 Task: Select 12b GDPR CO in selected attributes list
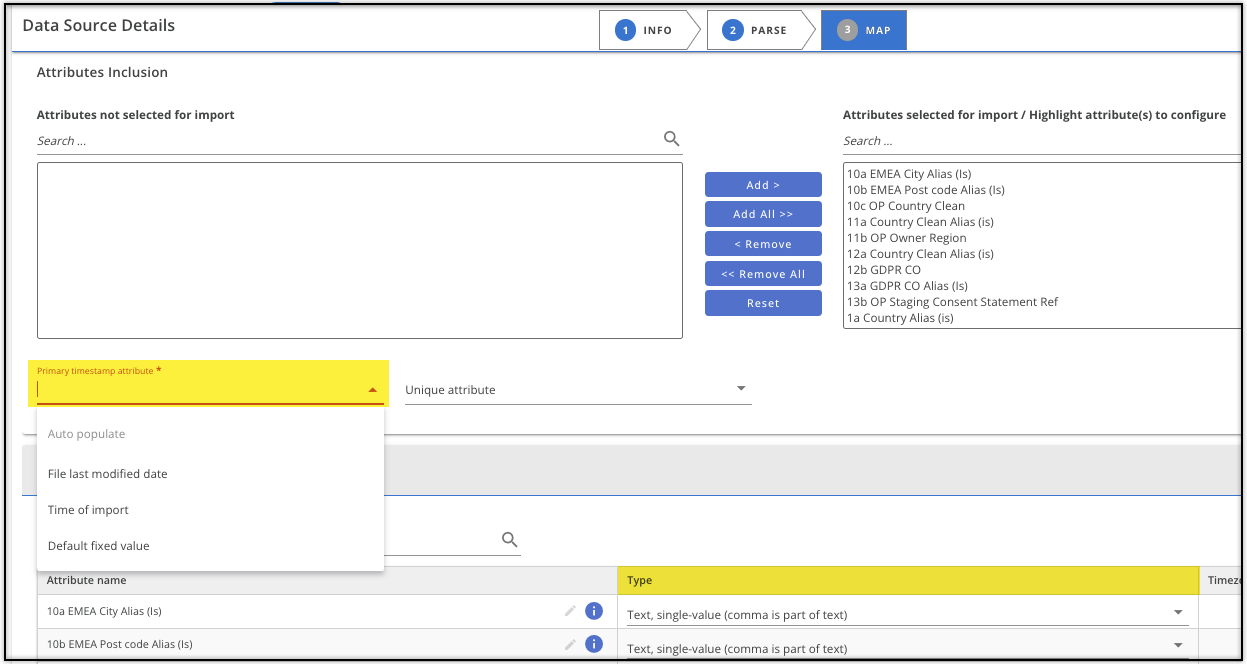(x=884, y=270)
